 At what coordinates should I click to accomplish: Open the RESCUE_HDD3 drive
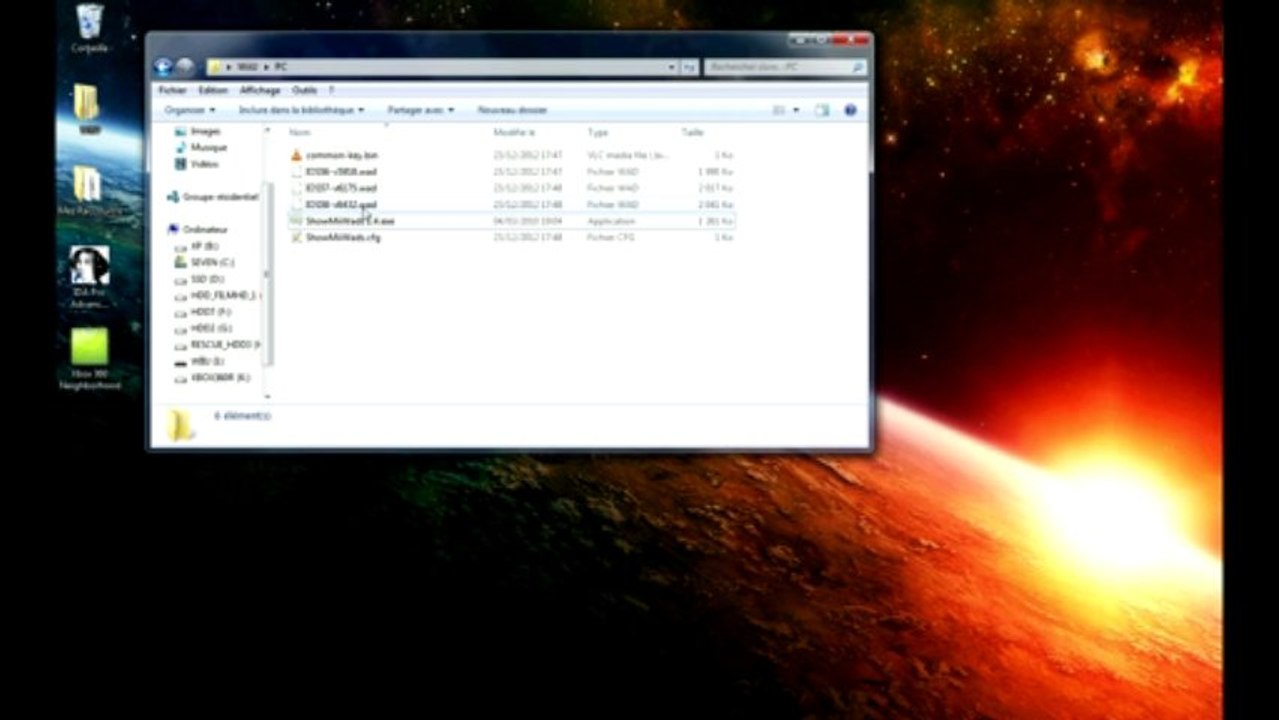225,344
